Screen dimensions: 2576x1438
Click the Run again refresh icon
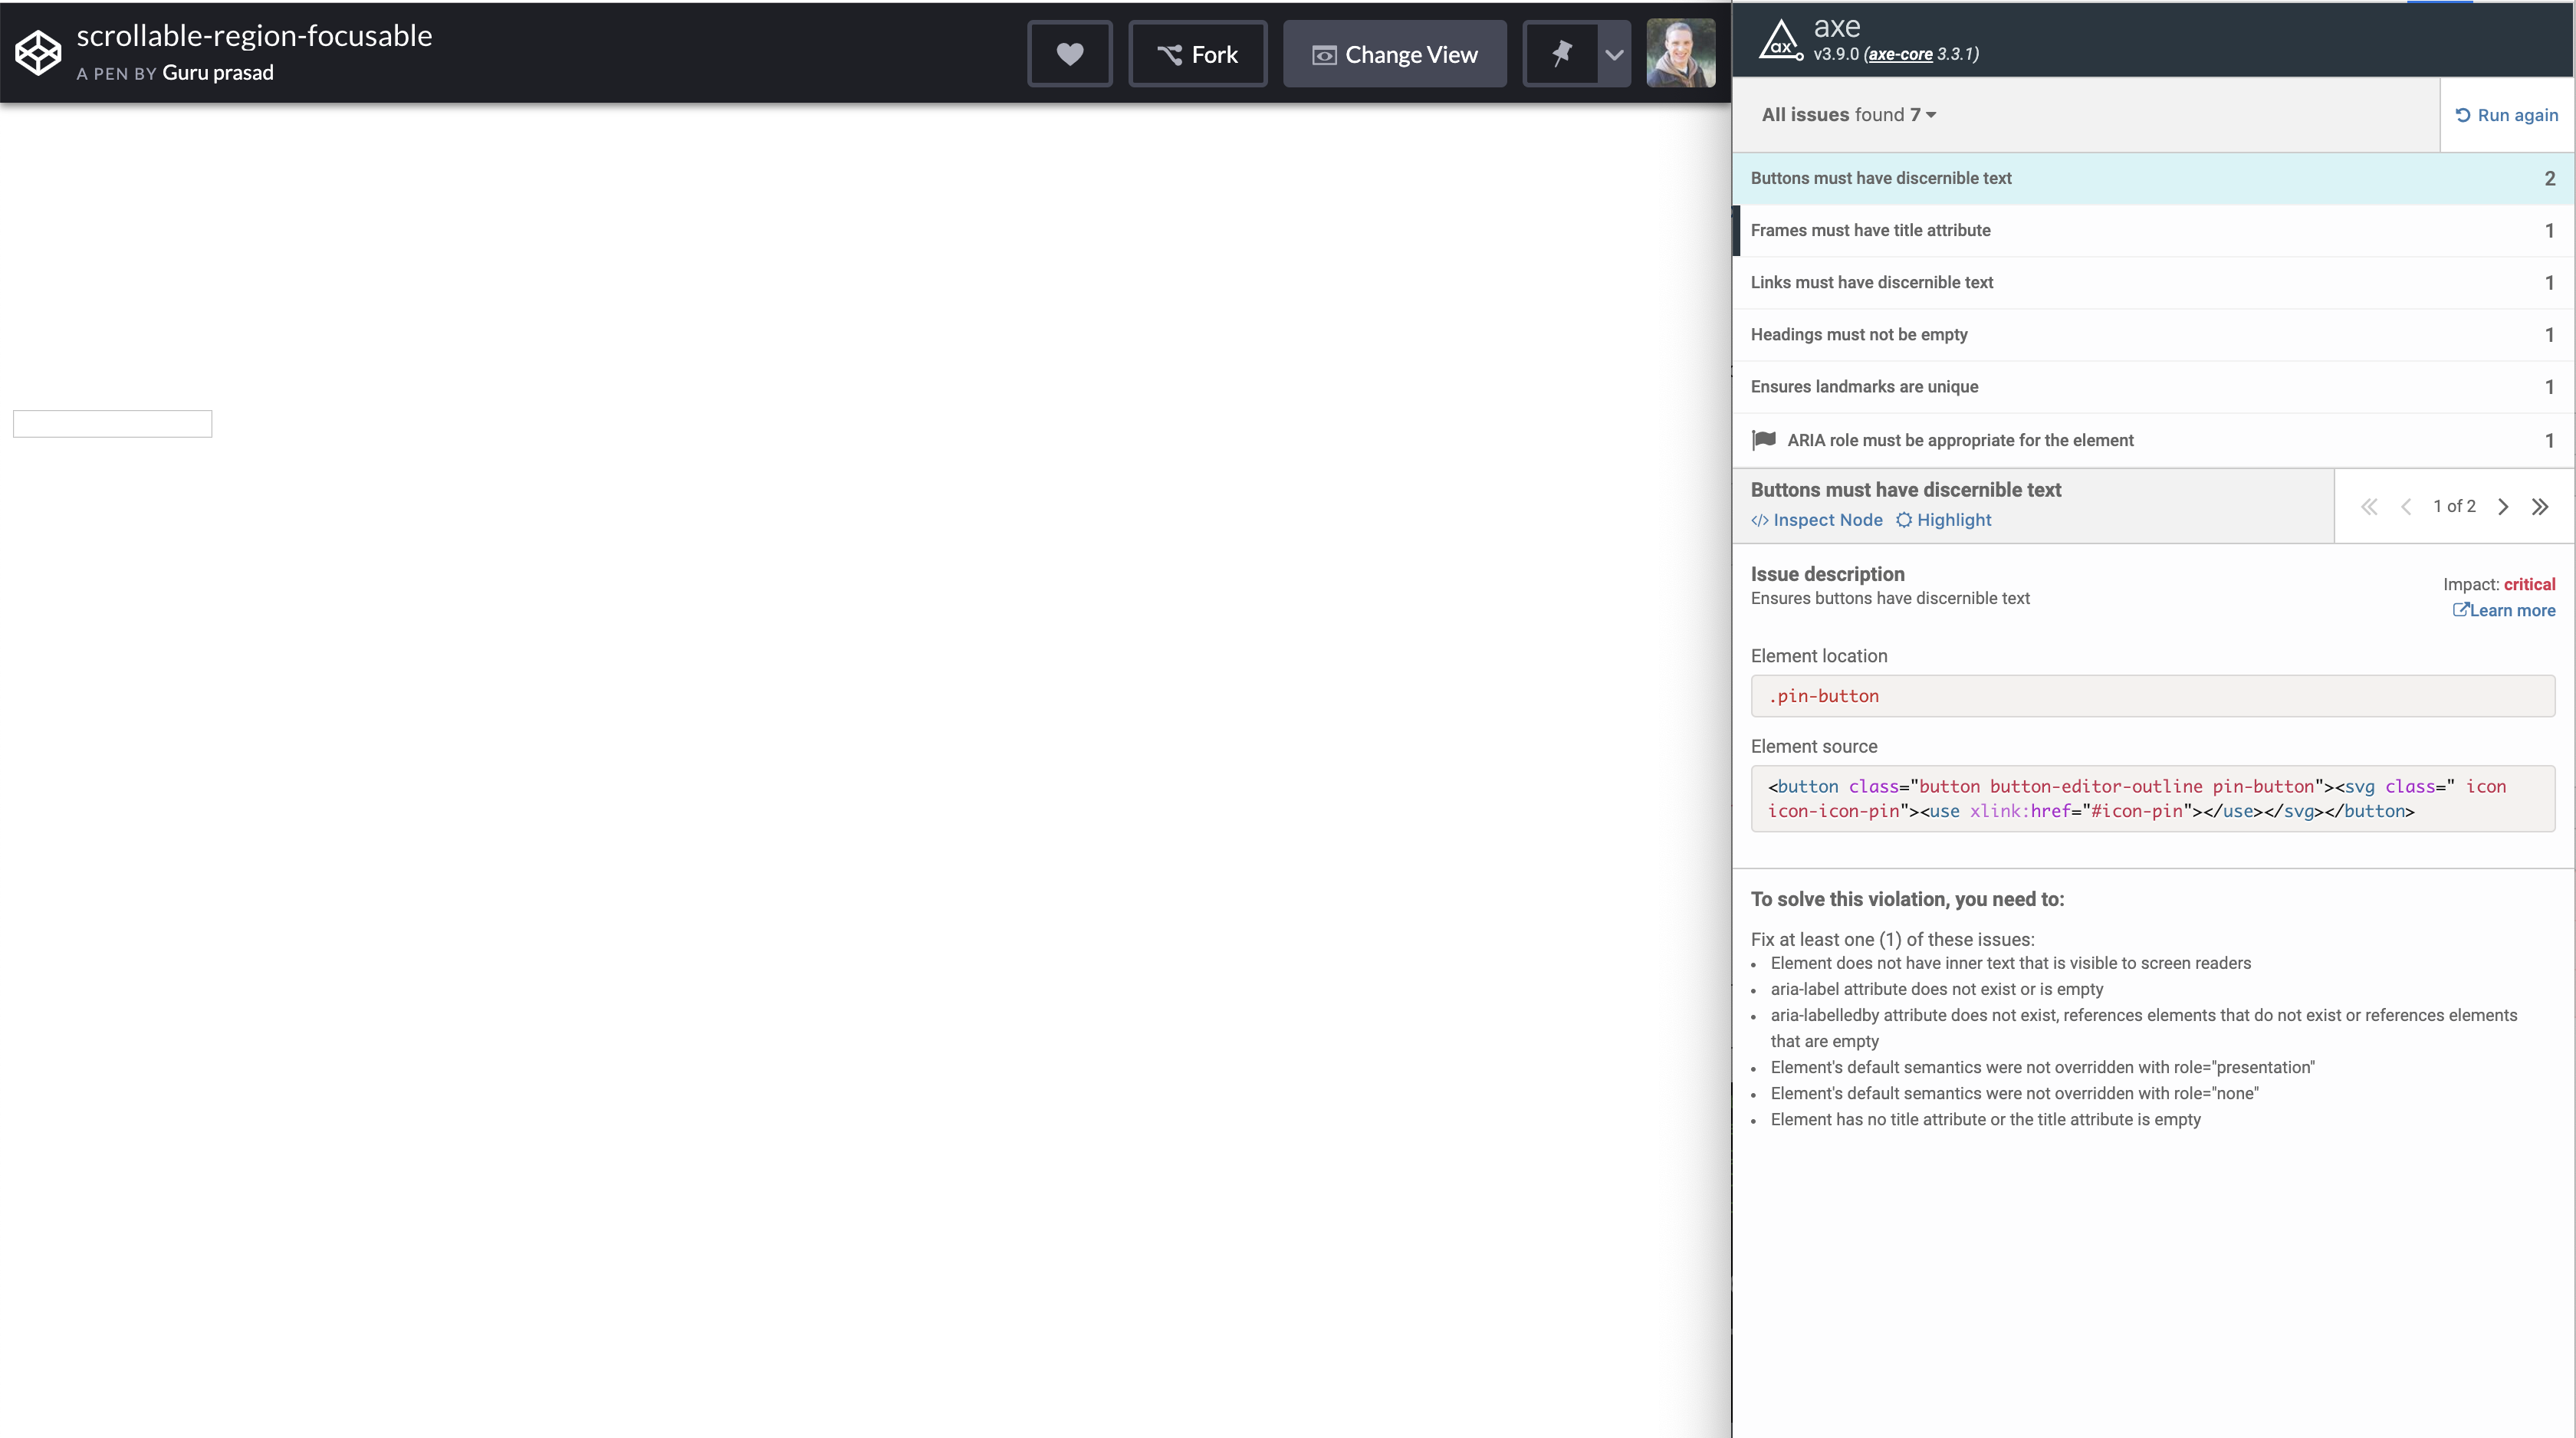[2464, 115]
